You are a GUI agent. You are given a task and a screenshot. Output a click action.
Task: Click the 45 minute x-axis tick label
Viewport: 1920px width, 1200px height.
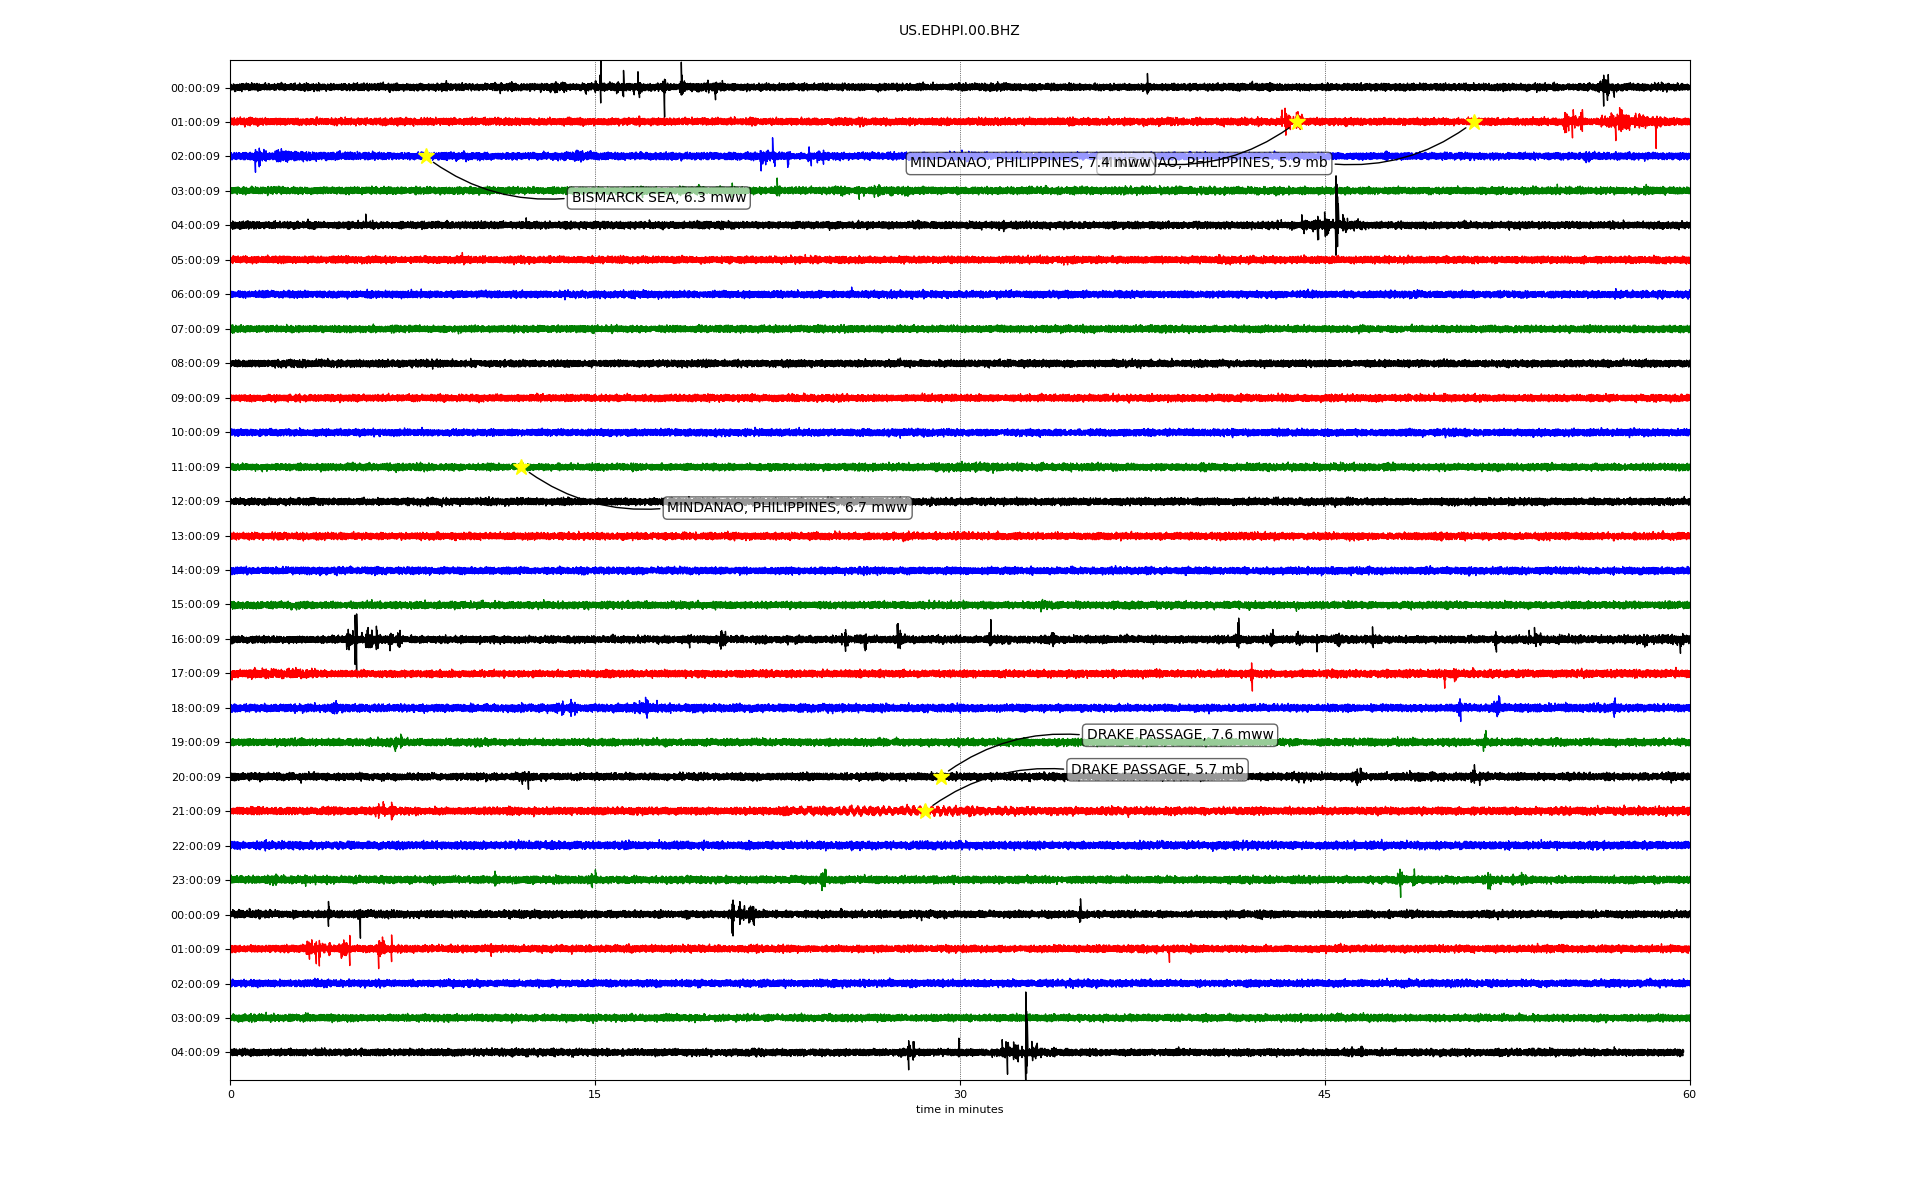pos(1324,1094)
